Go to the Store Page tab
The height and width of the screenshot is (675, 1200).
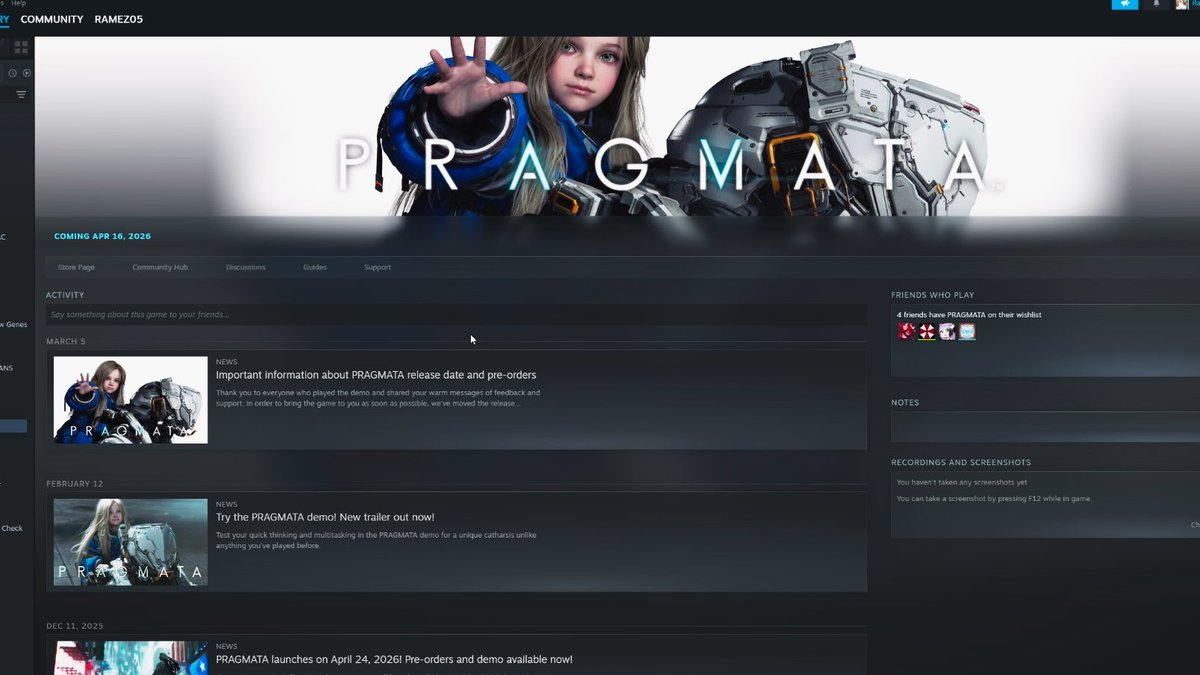tap(76, 267)
